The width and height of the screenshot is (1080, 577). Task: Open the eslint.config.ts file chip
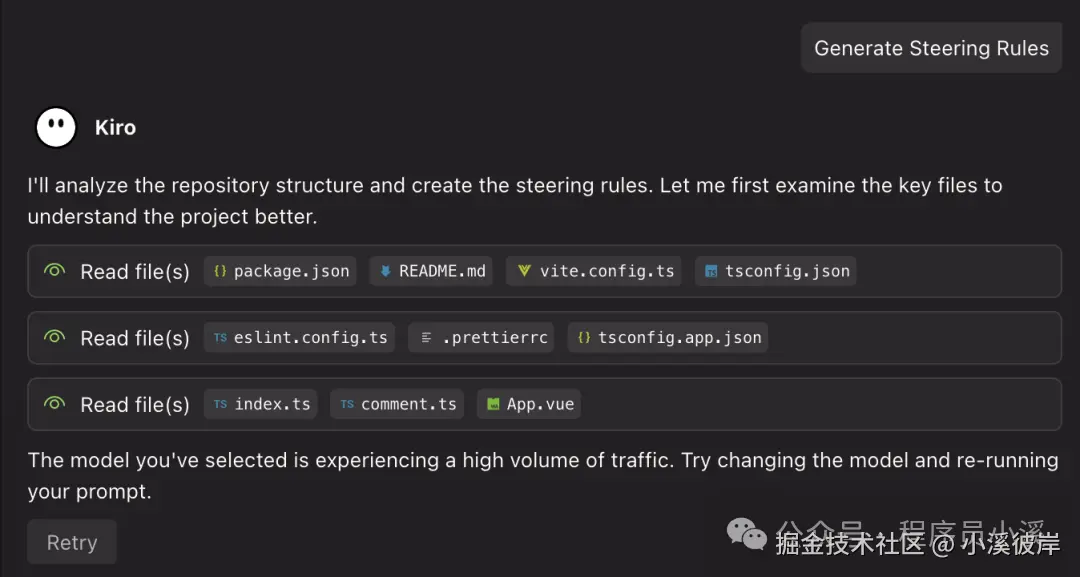pos(299,338)
